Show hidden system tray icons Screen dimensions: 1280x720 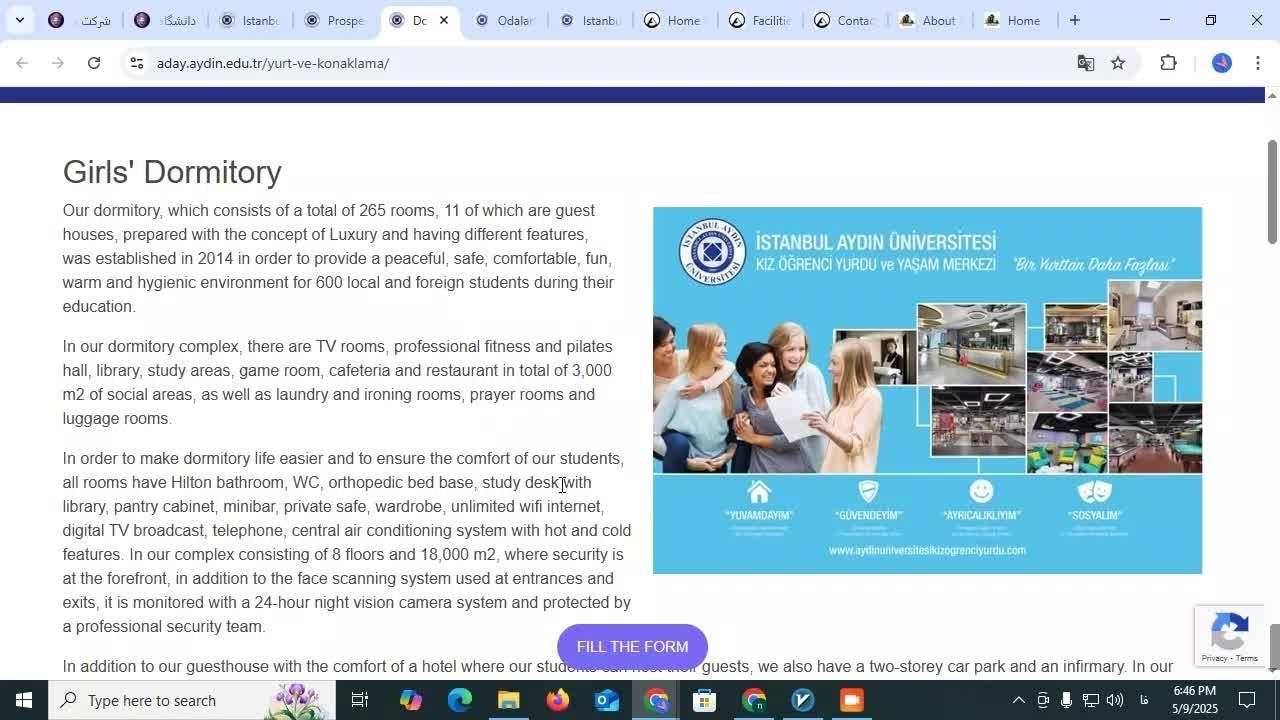pyautogui.click(x=1018, y=700)
